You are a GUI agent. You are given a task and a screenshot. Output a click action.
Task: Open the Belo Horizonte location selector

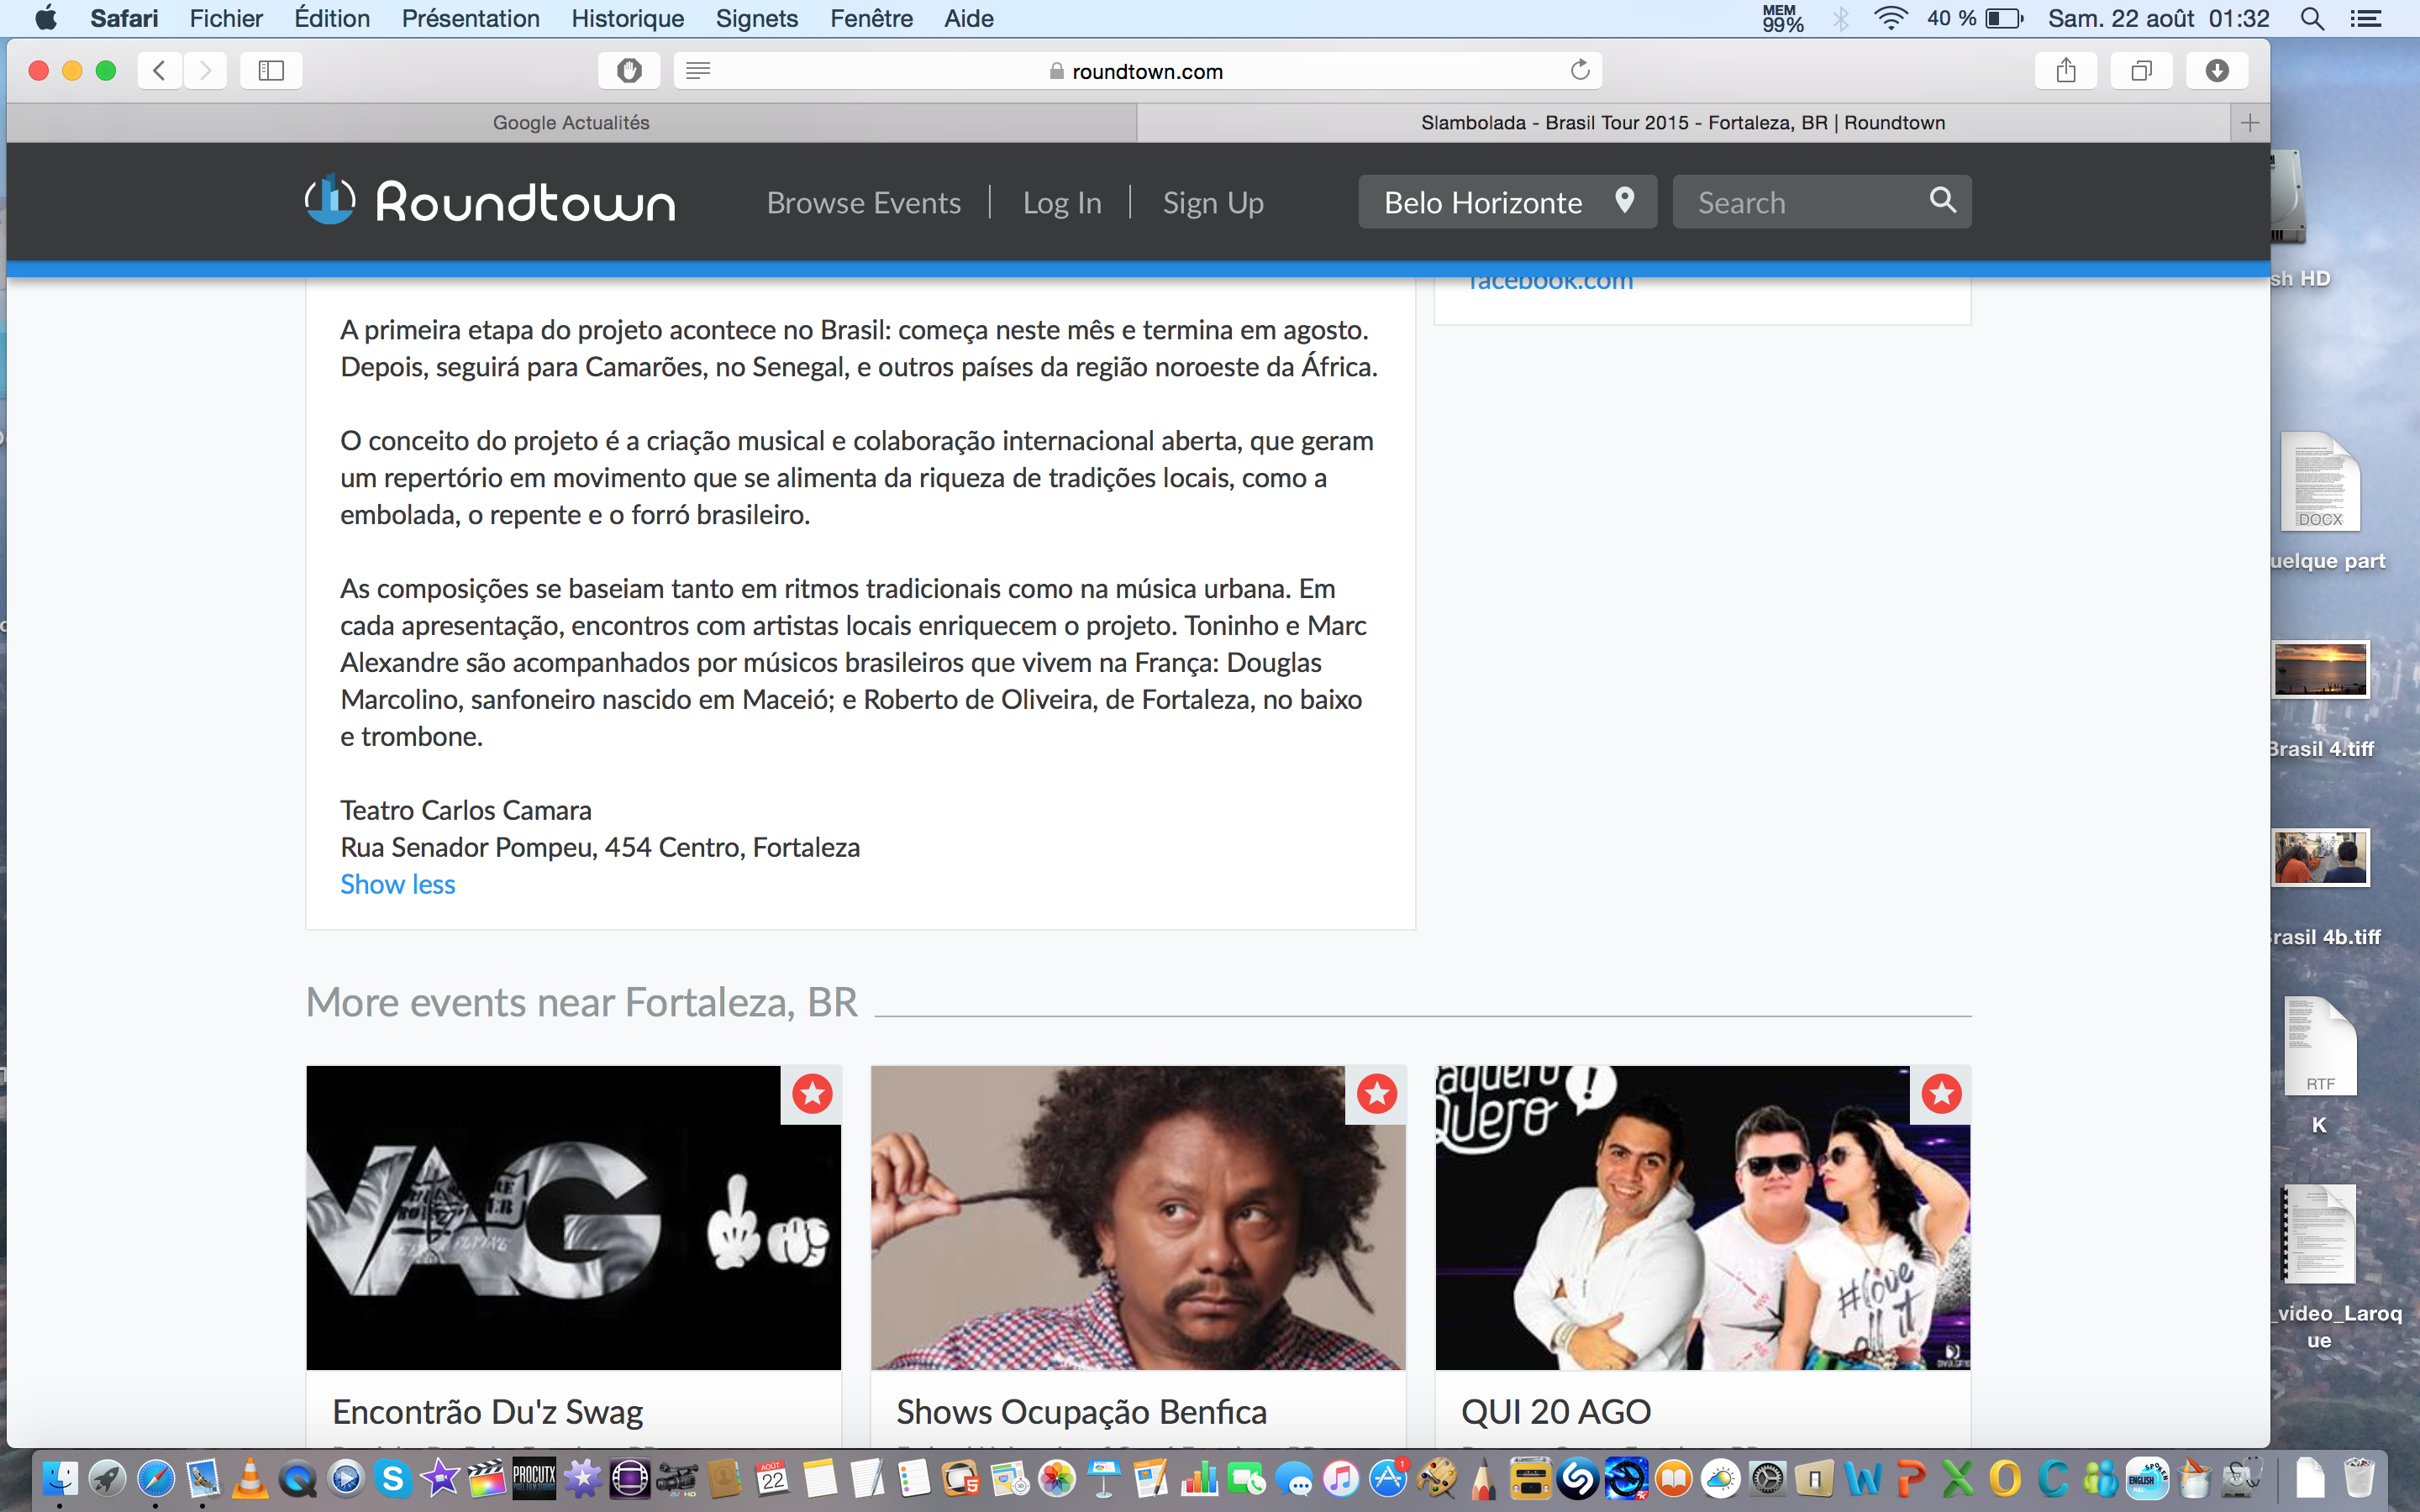(x=1507, y=202)
